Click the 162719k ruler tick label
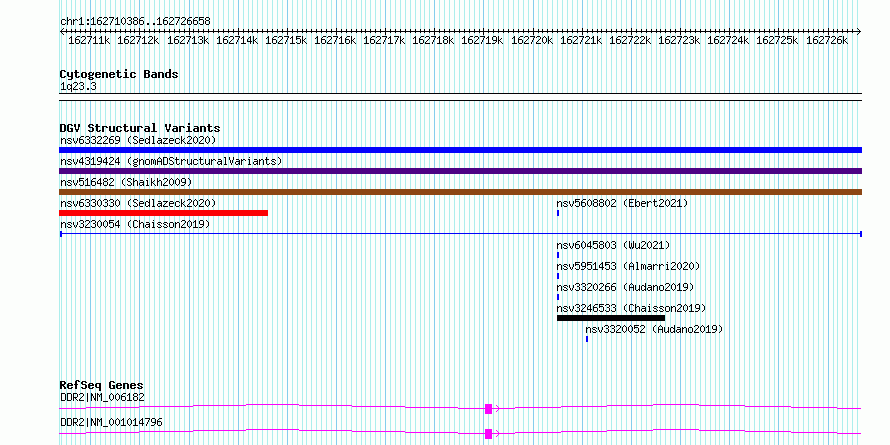The image size is (890, 445). [x=482, y=40]
